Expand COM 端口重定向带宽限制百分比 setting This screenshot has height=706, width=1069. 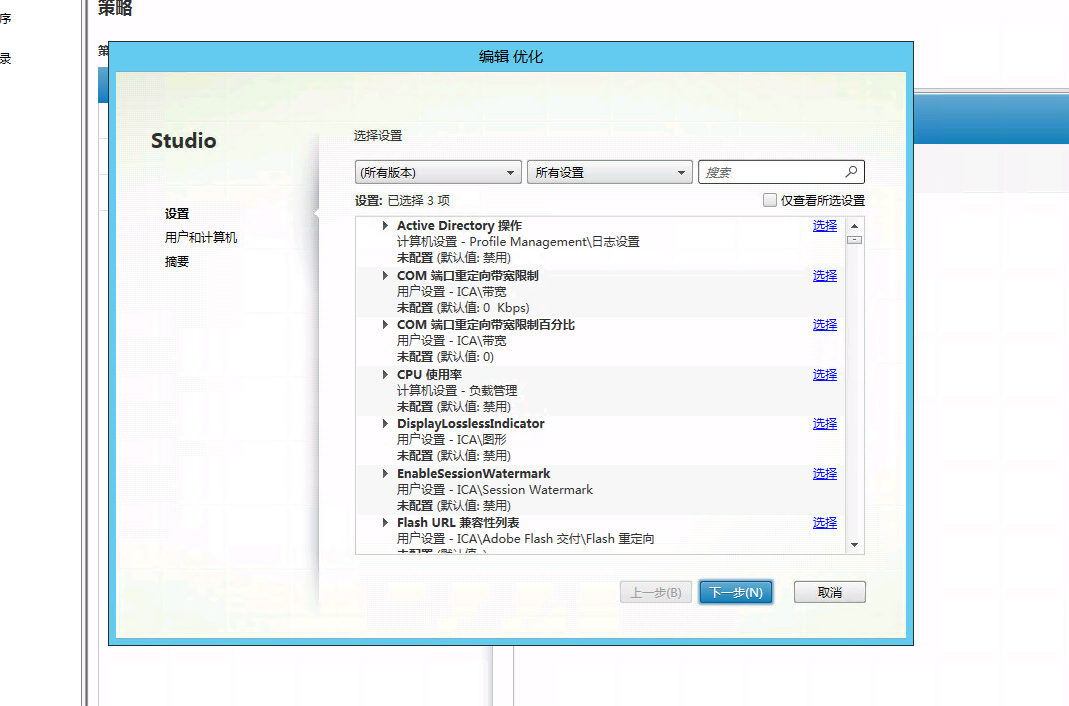(x=386, y=325)
